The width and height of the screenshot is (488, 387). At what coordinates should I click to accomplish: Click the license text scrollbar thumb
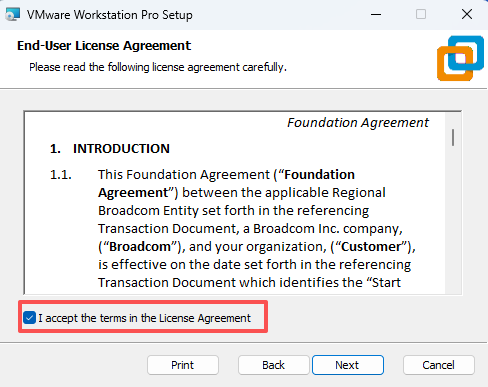tap(453, 137)
